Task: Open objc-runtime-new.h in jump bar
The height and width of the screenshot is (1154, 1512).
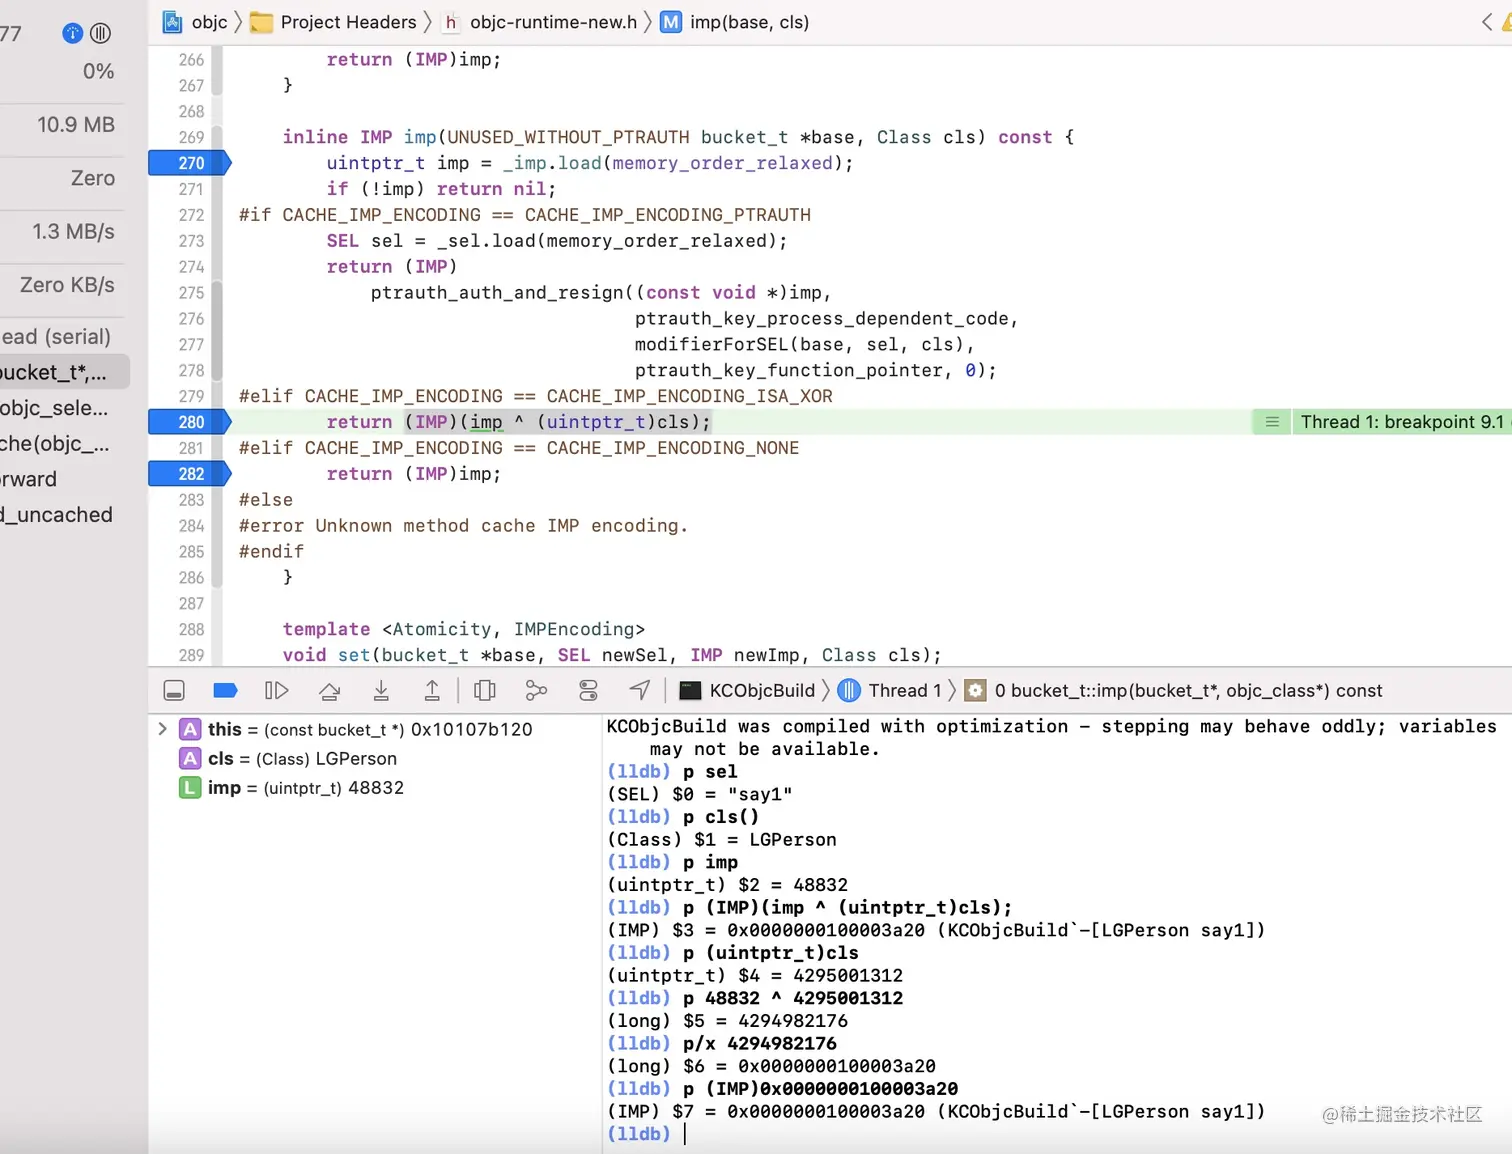Action: pos(540,22)
